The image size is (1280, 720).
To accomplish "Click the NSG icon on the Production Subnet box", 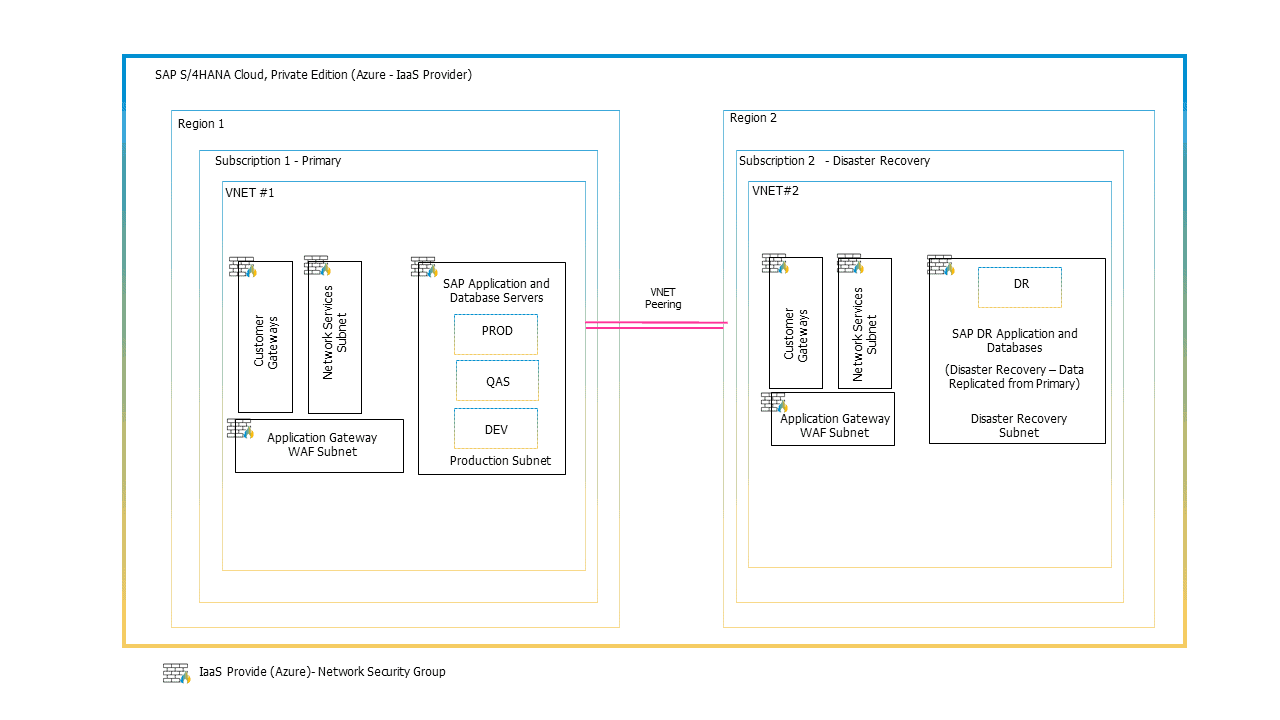I will click(x=423, y=265).
